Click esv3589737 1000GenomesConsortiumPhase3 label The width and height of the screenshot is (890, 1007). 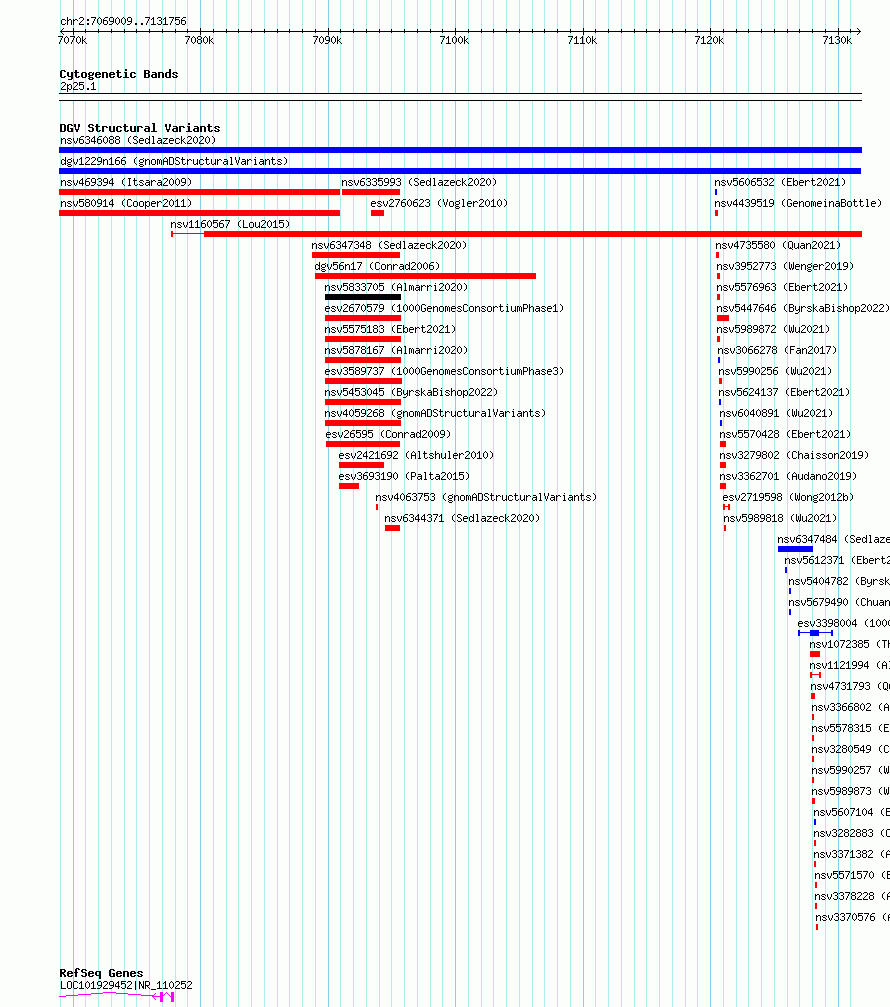(444, 371)
